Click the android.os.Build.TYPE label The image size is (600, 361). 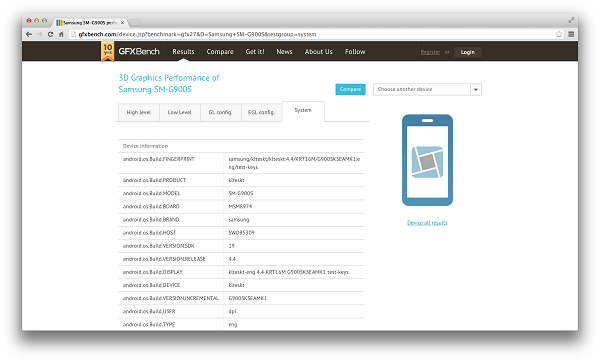[x=149, y=324]
